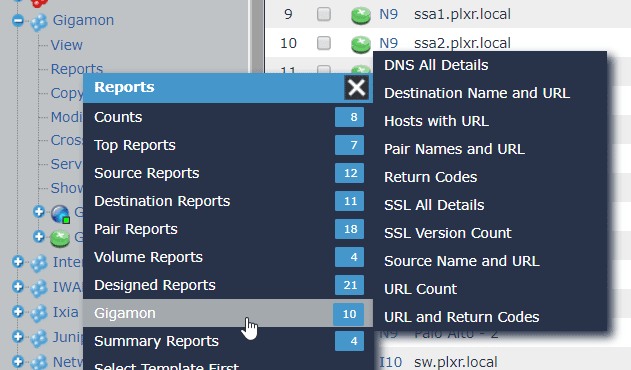Click cluster icon beside Juni... group
This screenshot has width=631, height=370.
pyautogui.click(x=39, y=339)
